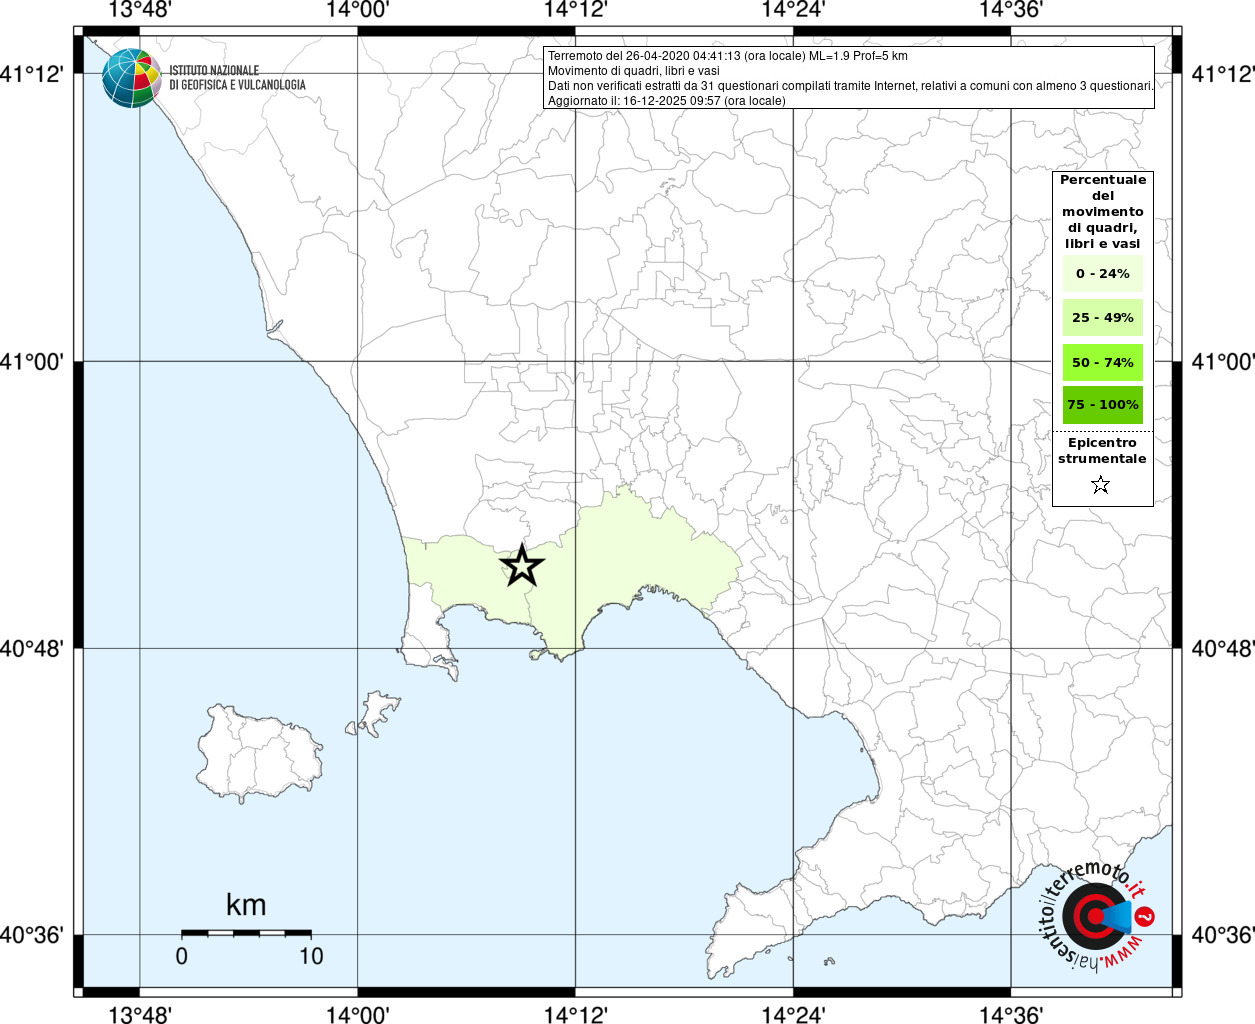The height and width of the screenshot is (1024, 1255).
Task: Click the right axis label 40°36'
Action: [1222, 935]
